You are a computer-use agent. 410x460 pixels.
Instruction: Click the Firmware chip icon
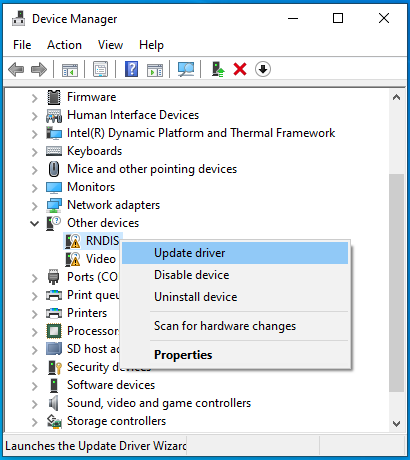pos(54,97)
